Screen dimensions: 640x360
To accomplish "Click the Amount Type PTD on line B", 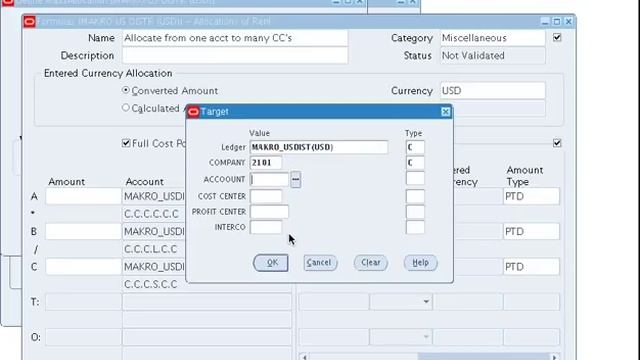I will coord(531,231).
